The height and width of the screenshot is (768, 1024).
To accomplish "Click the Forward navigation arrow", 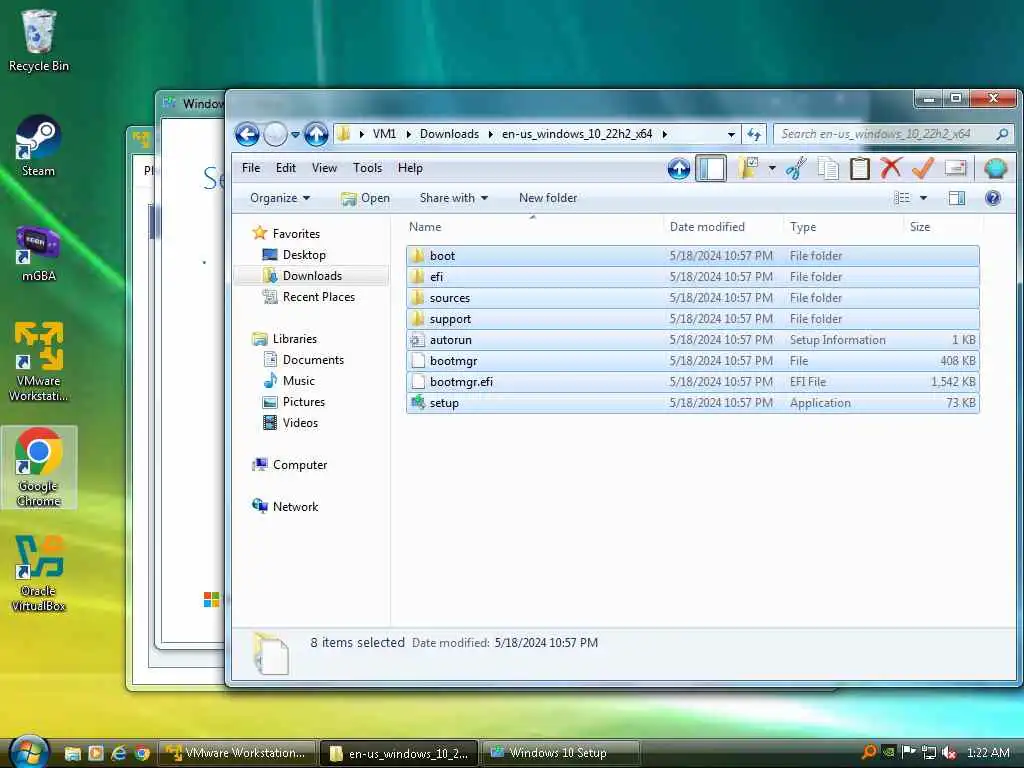I will 276,135.
